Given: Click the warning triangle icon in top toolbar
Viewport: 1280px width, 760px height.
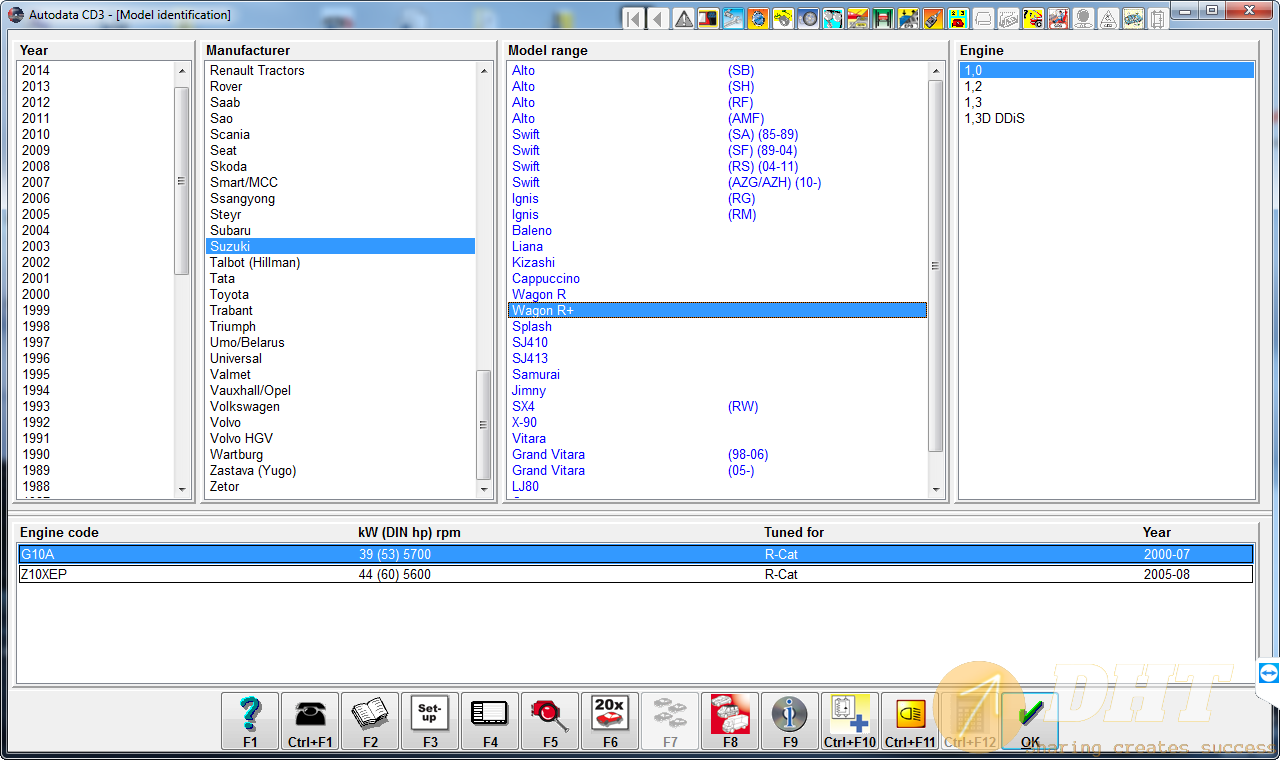Looking at the screenshot, I should click(x=684, y=18).
